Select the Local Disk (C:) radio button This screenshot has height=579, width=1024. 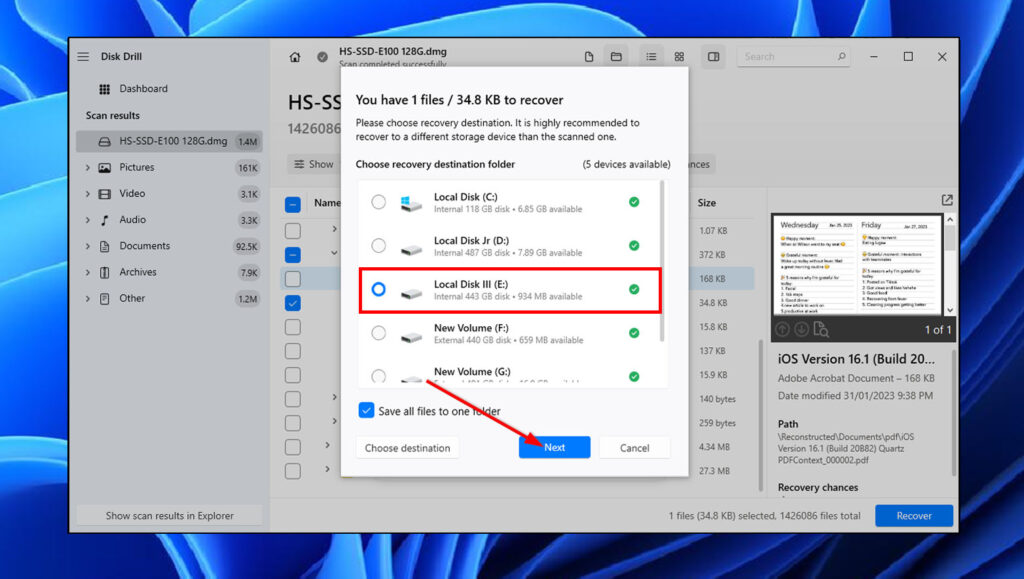pyautogui.click(x=378, y=202)
